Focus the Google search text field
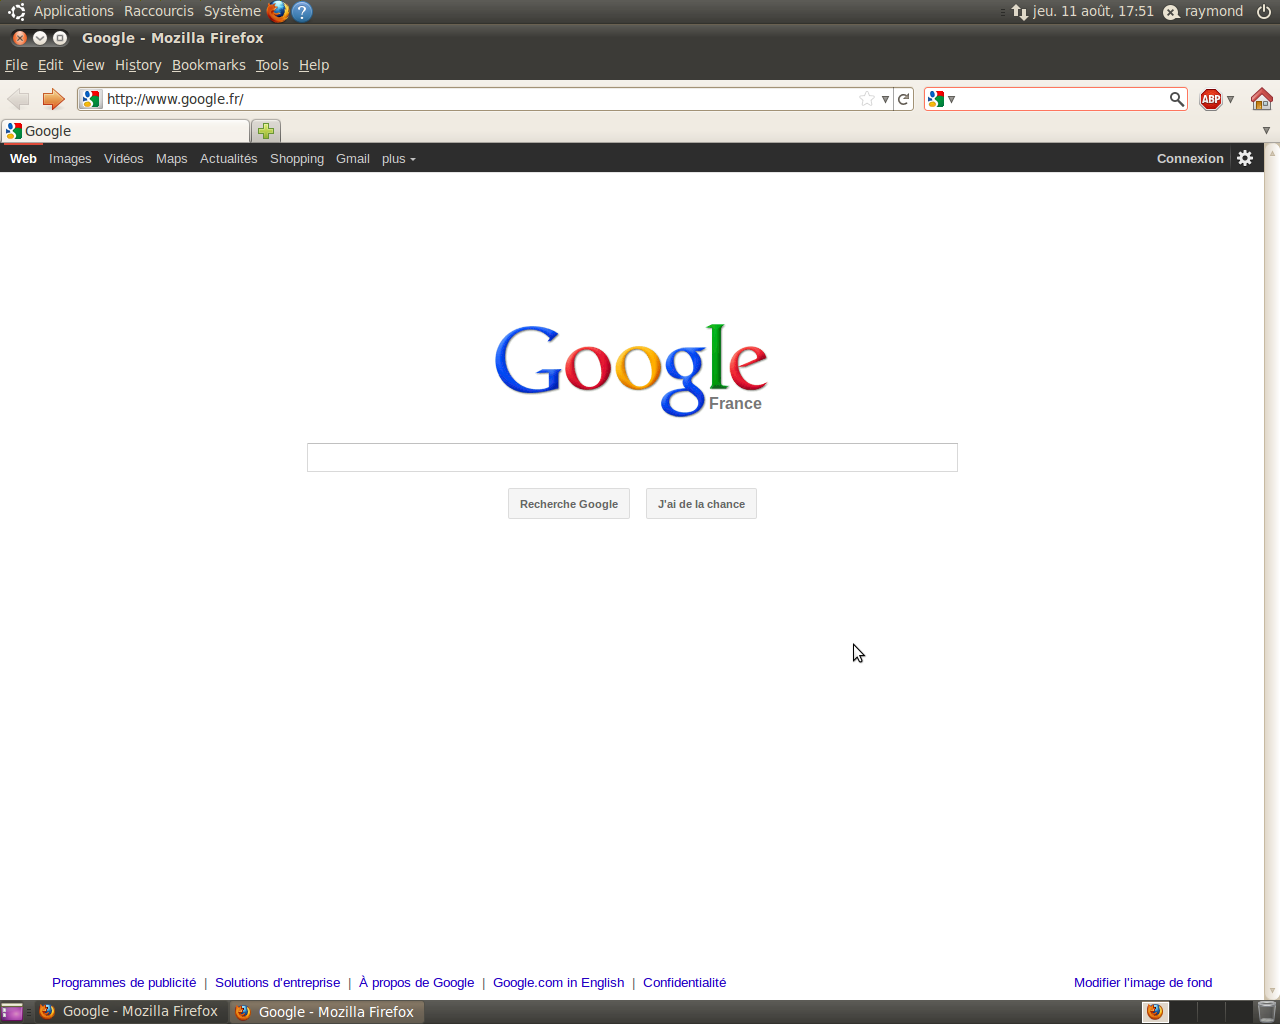 (632, 457)
